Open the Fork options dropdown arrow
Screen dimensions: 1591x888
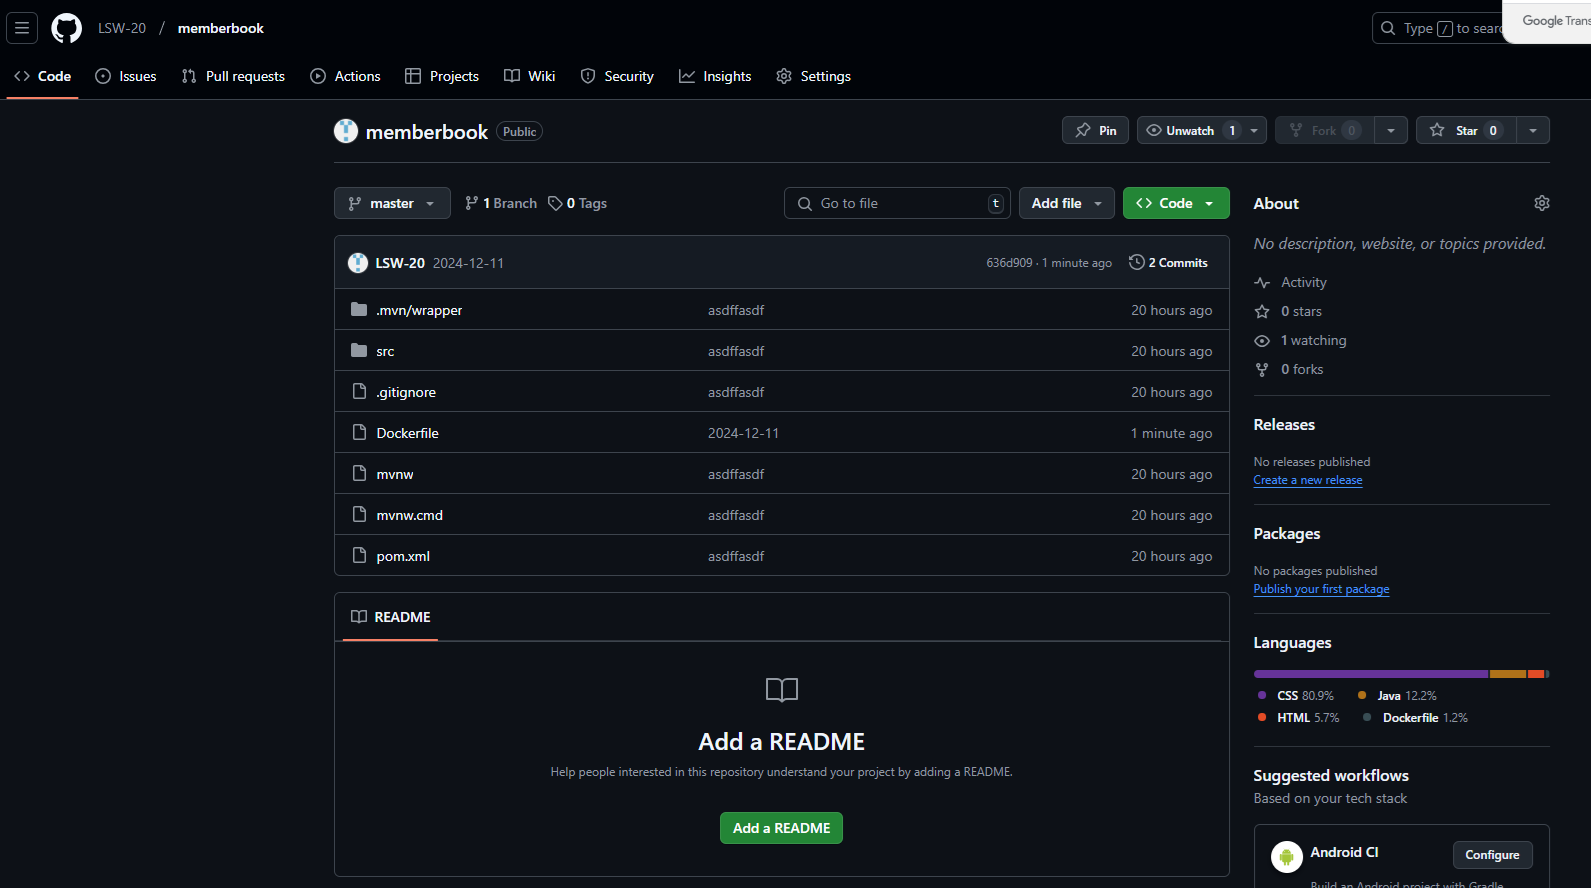1391,130
